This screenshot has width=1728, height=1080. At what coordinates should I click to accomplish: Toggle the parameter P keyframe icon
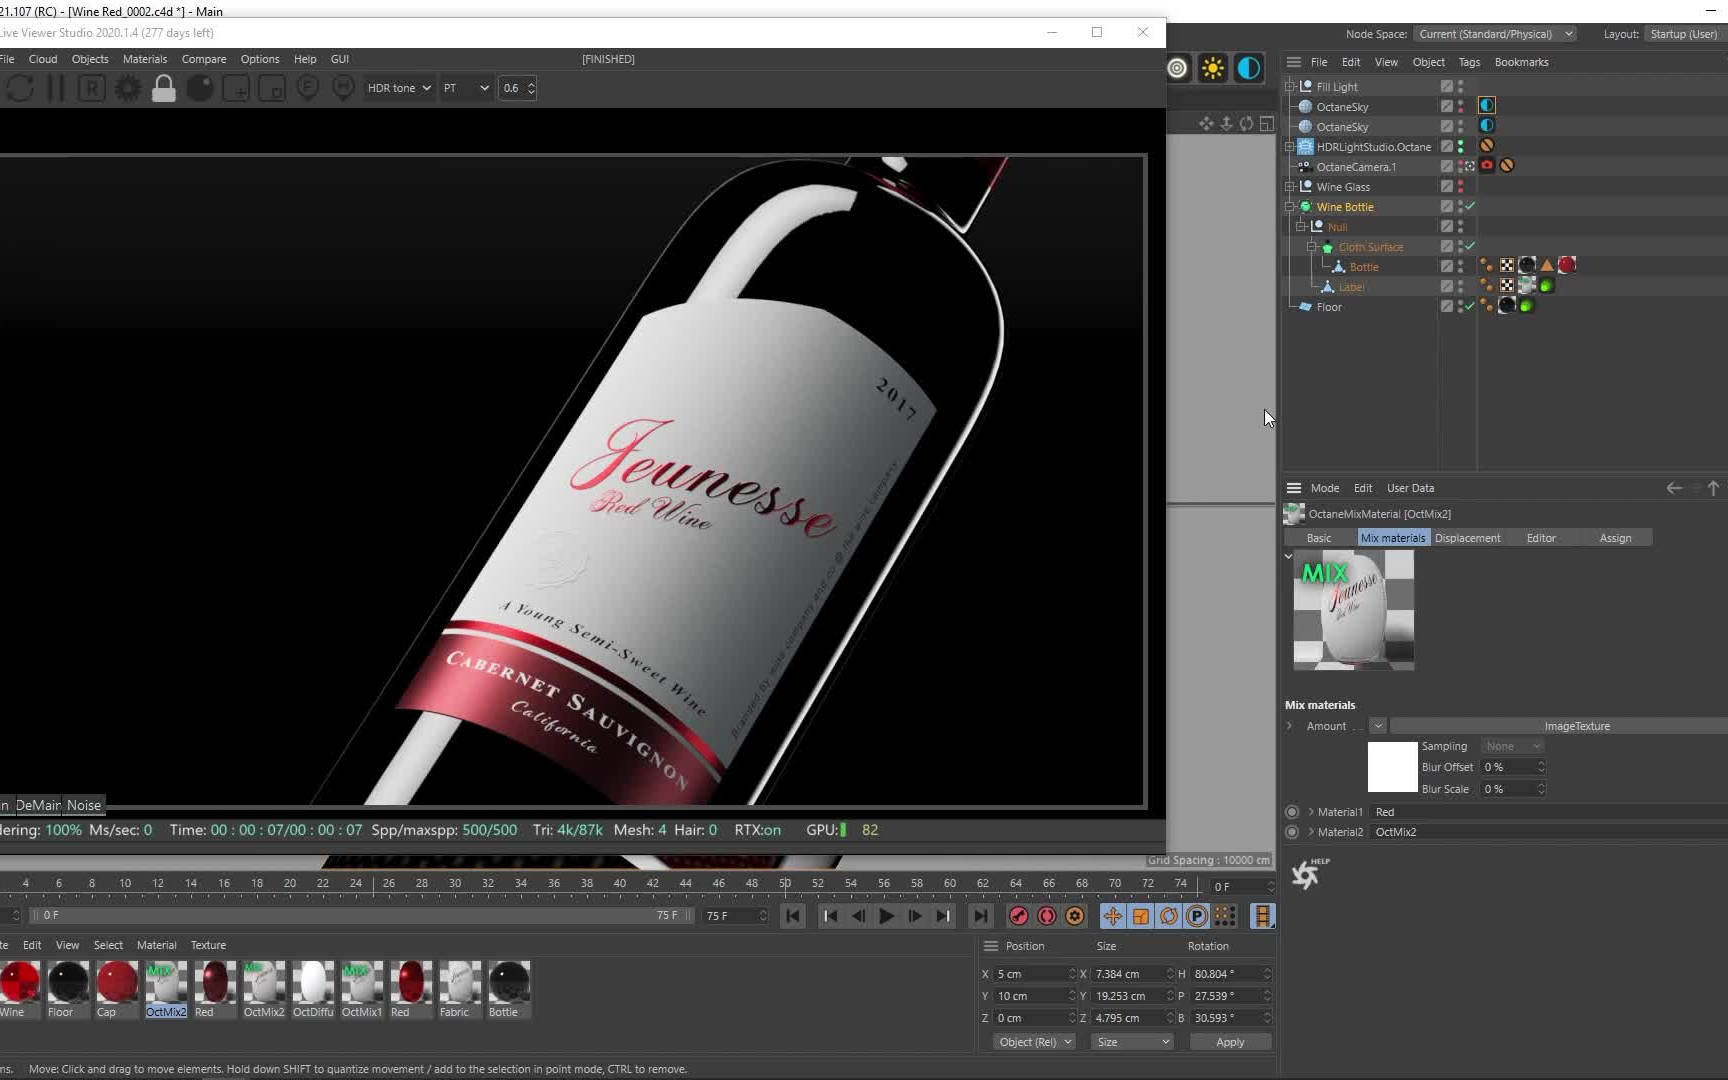pos(1196,916)
